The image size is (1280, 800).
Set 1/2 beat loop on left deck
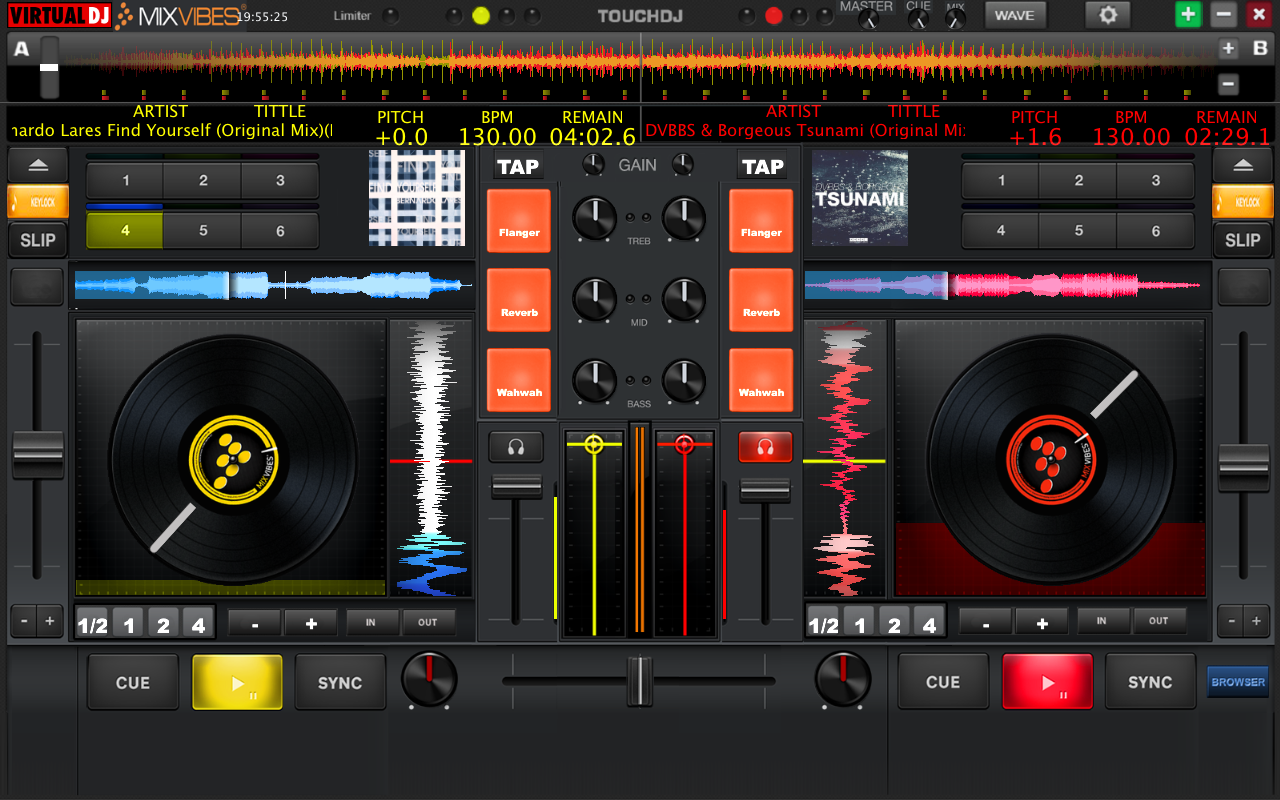tap(93, 624)
